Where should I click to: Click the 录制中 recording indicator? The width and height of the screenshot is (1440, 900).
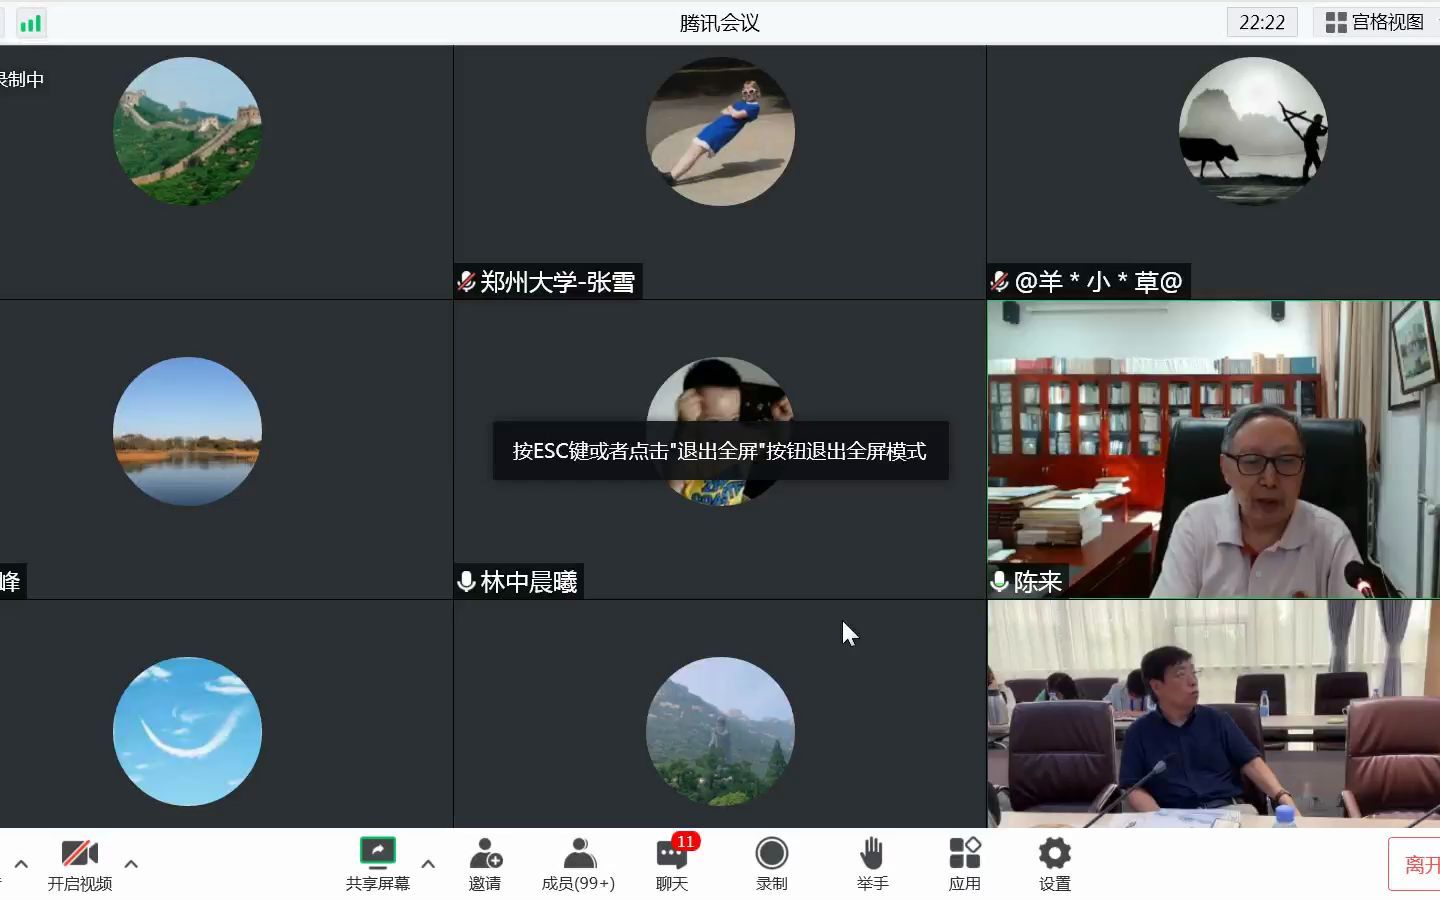coord(22,79)
